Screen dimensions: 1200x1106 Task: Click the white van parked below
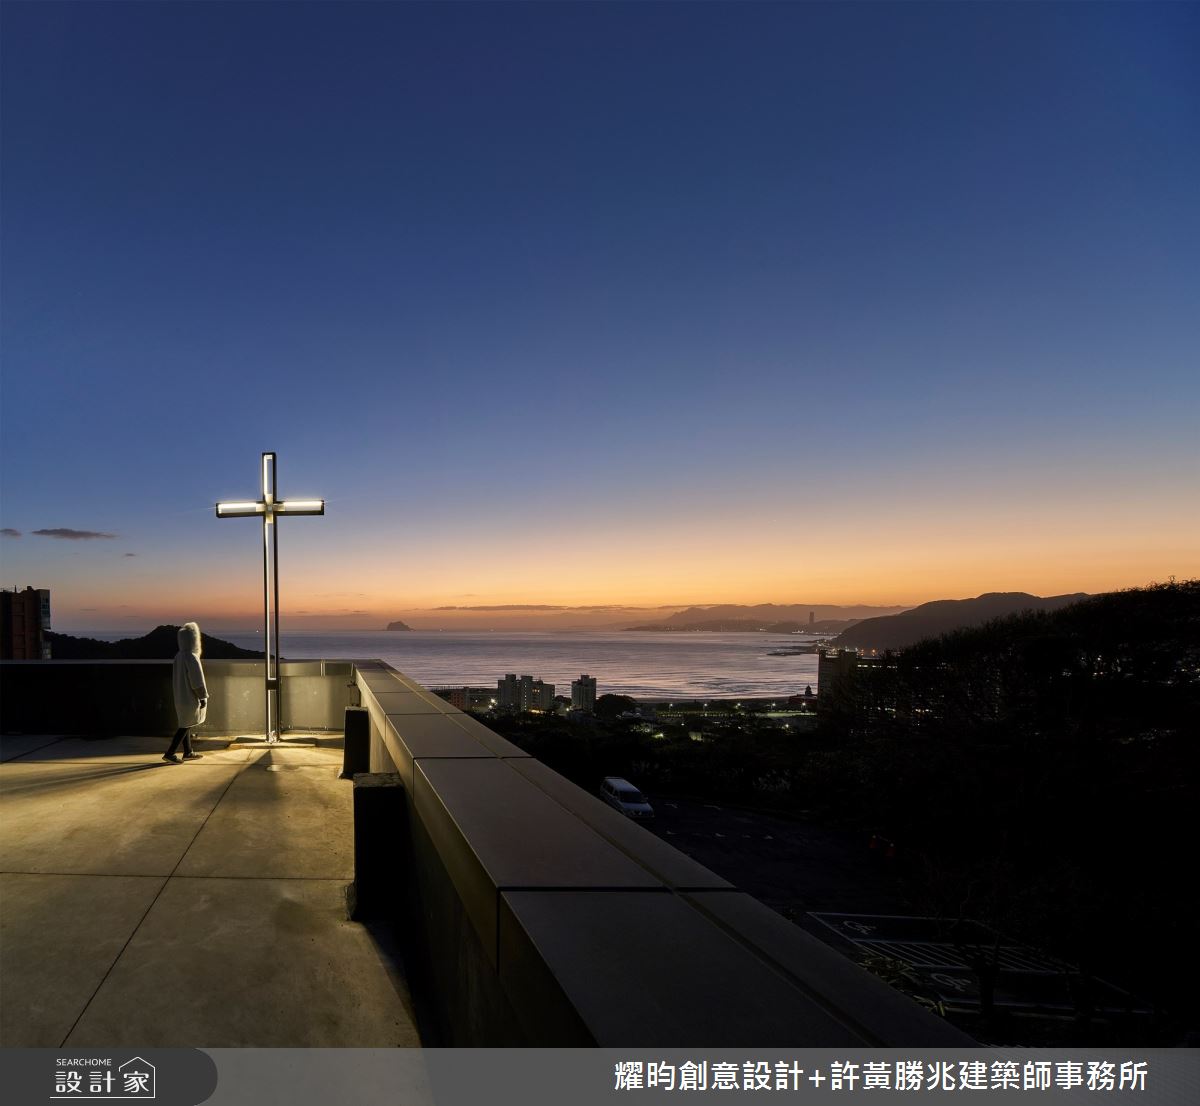click(626, 797)
